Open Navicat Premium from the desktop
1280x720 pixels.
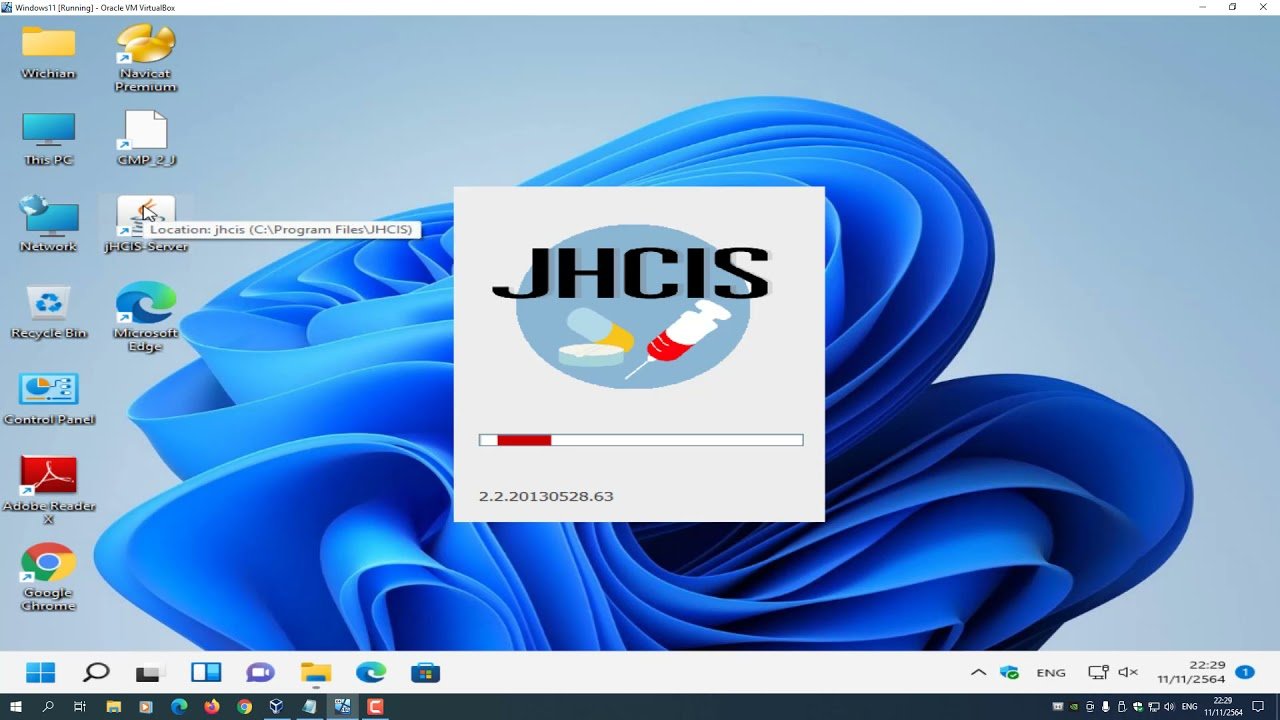point(145,45)
